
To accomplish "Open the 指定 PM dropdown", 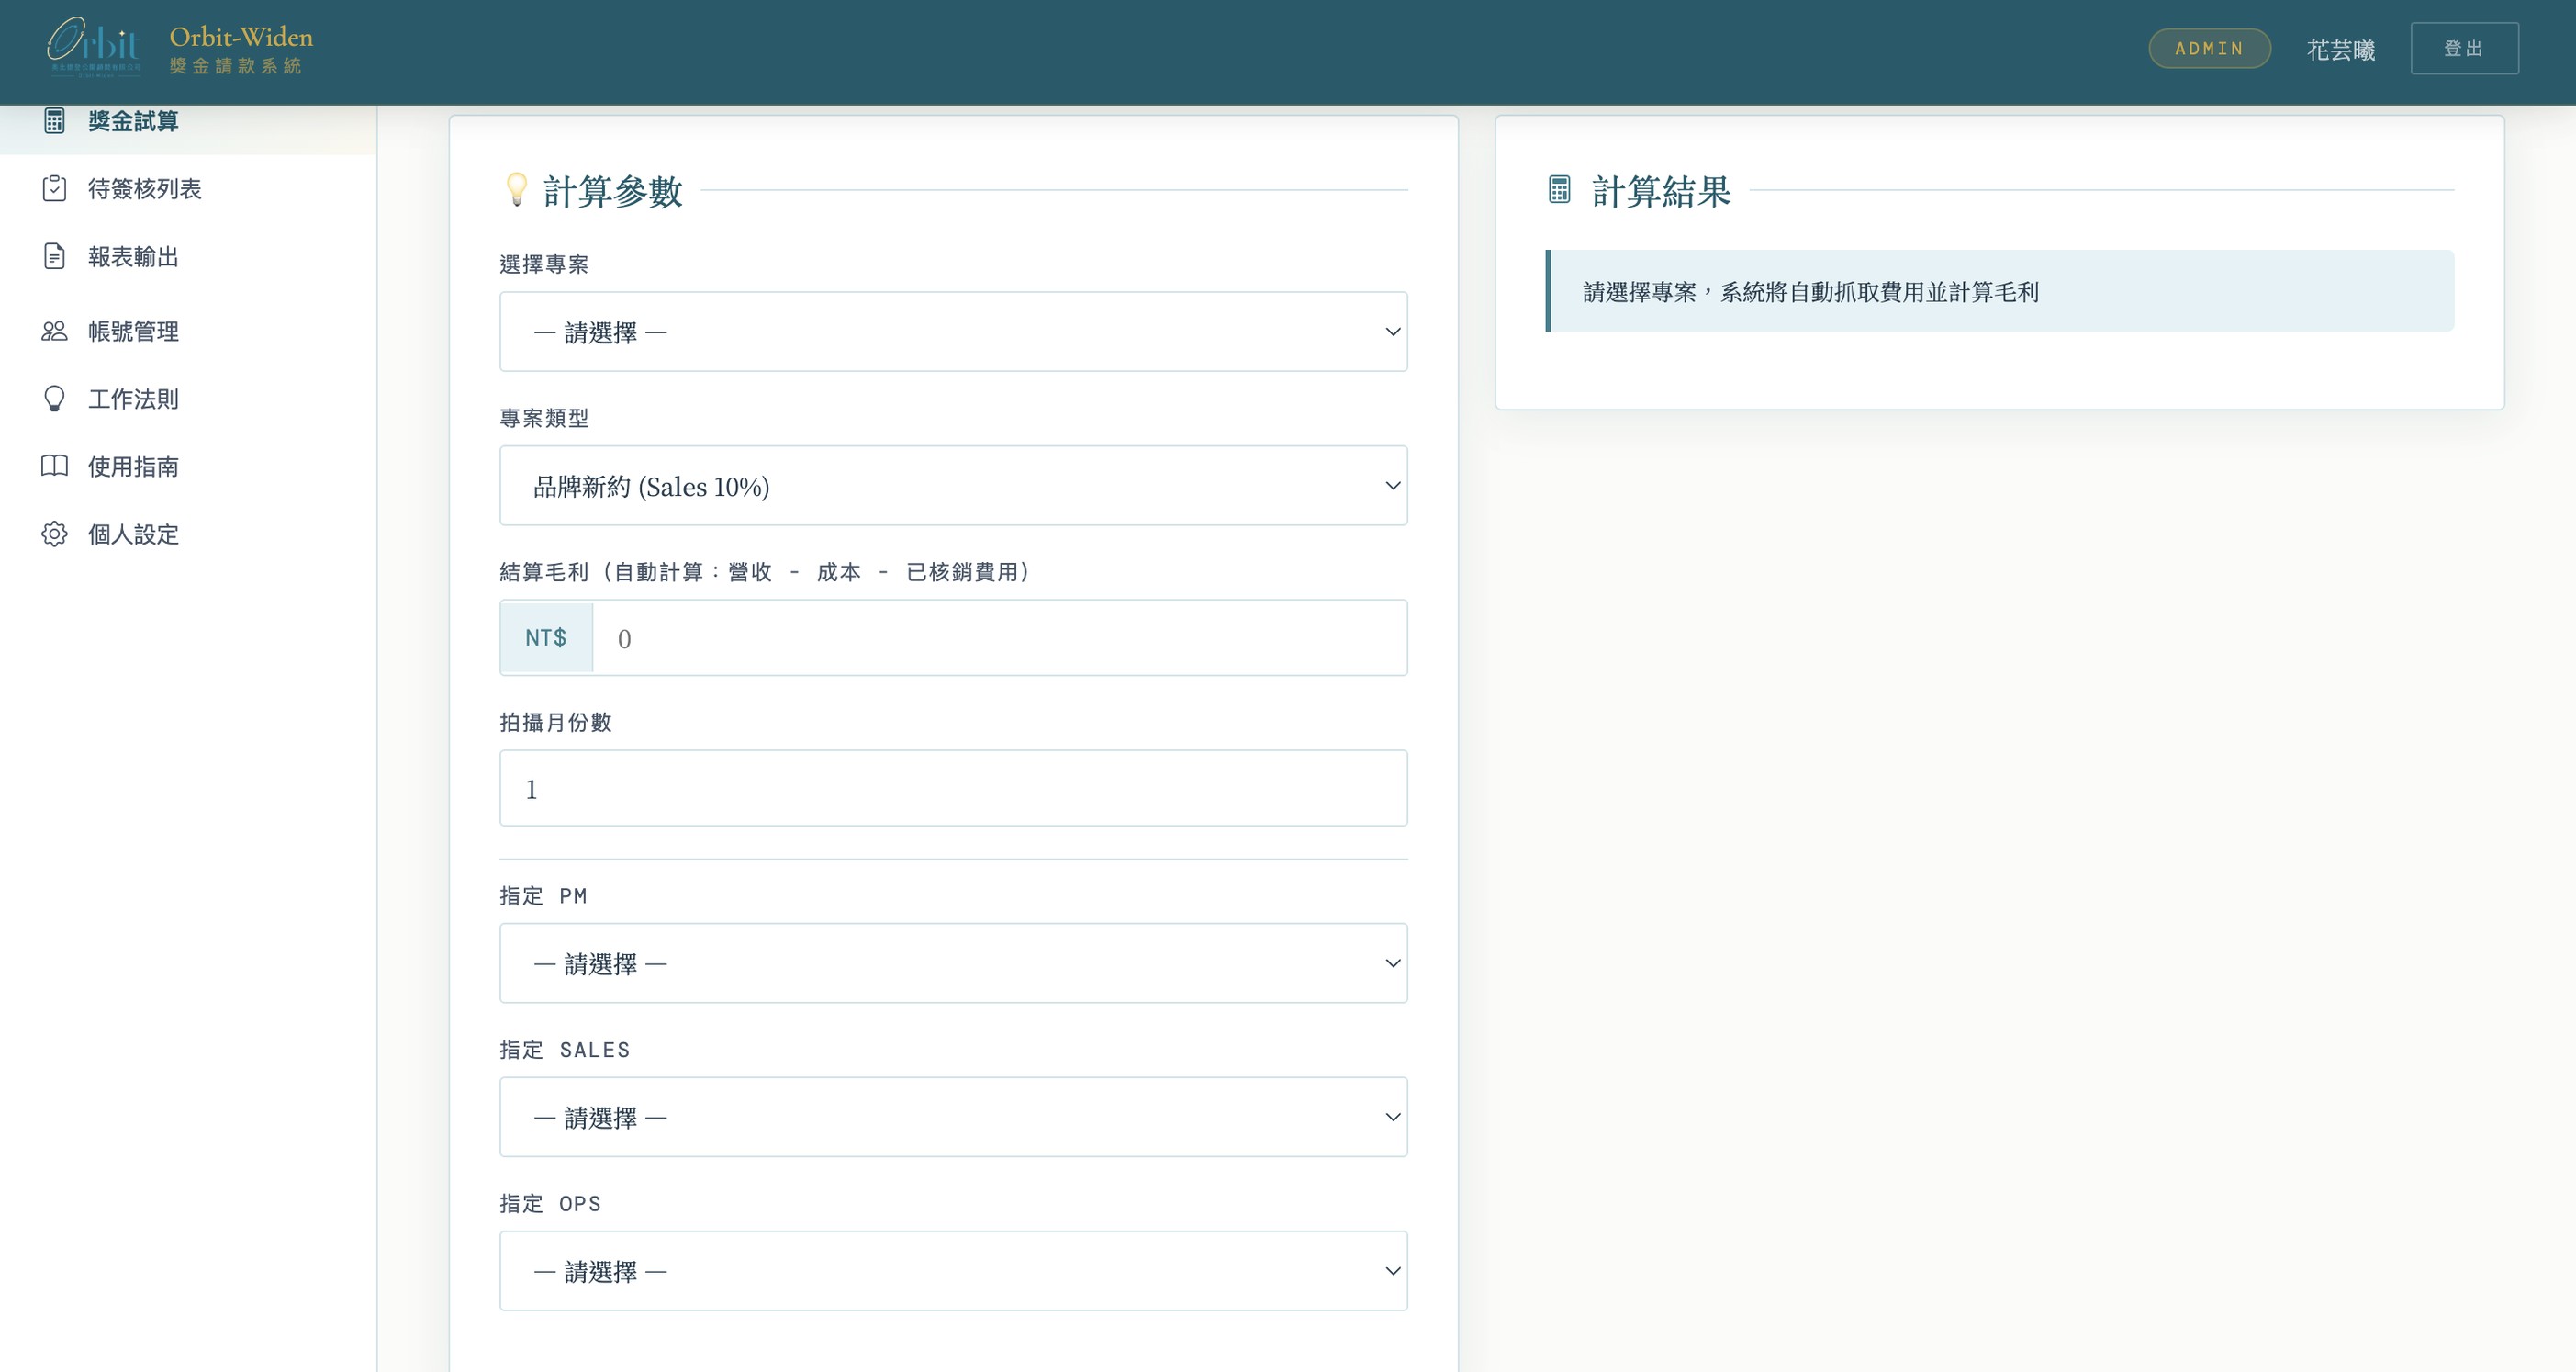I will coord(952,963).
